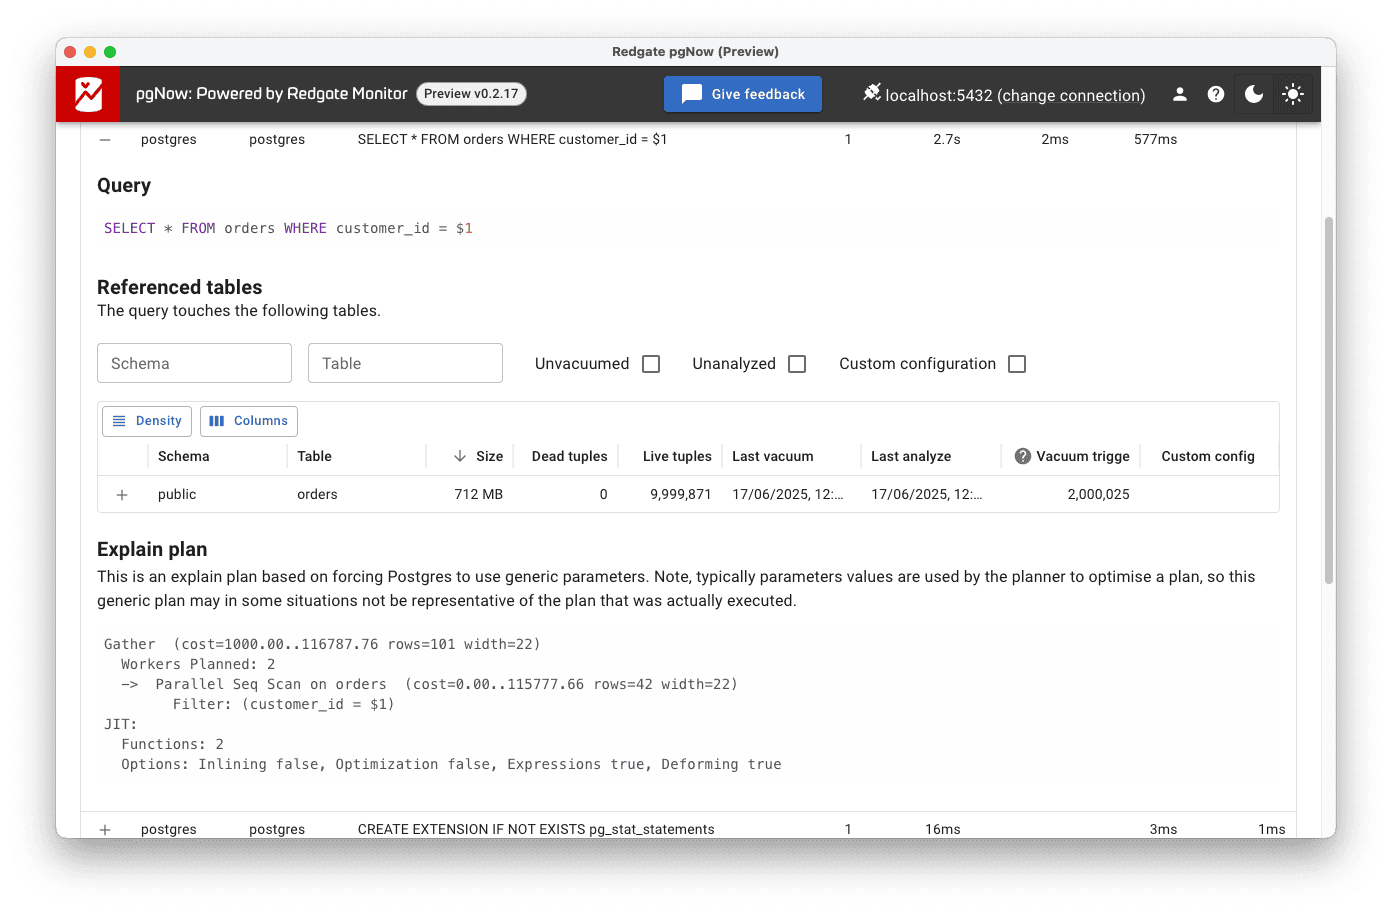Select the light theme sun icon
The image size is (1392, 912).
1292,94
